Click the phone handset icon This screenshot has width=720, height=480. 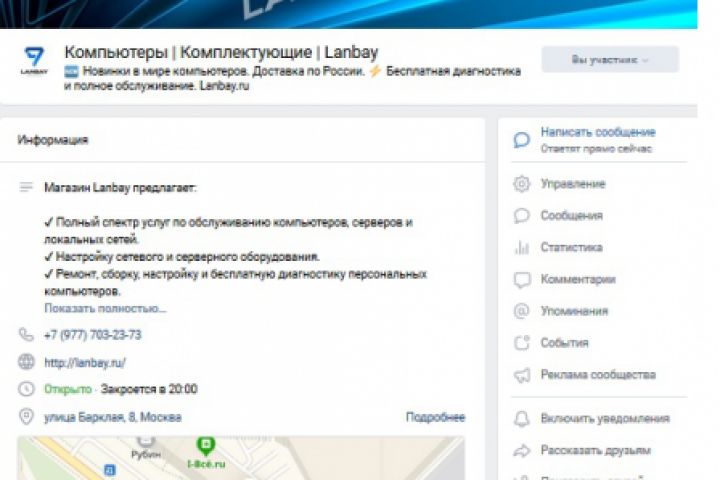[x=26, y=334]
